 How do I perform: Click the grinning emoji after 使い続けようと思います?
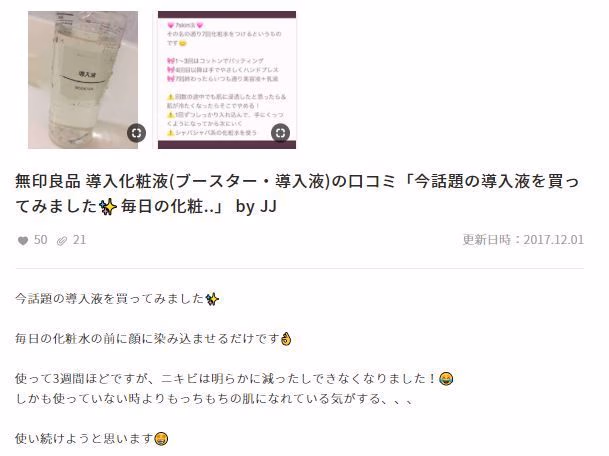point(161,439)
